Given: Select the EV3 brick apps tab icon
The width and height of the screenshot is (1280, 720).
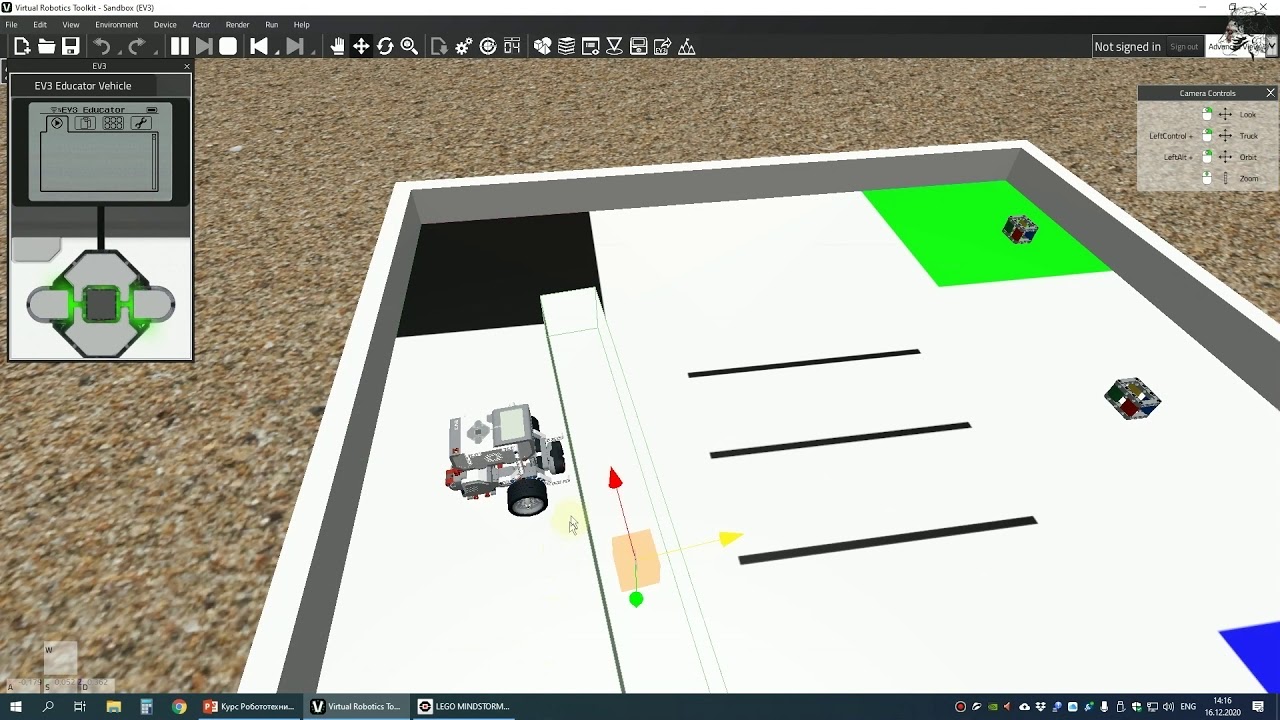Looking at the screenshot, I should point(113,123).
